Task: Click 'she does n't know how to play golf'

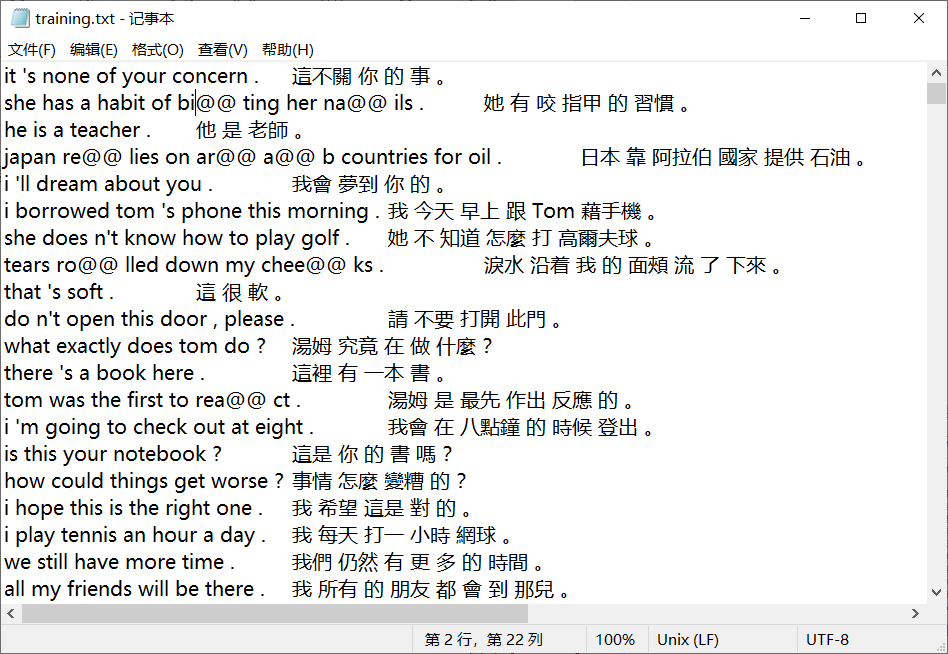Action: pos(172,238)
